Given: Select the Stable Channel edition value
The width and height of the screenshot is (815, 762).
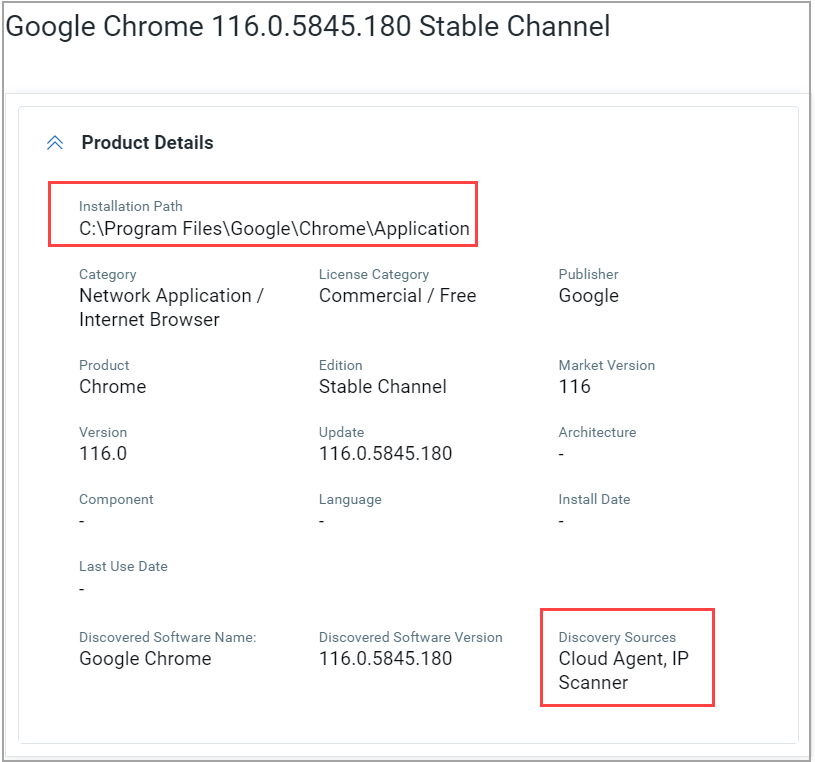Looking at the screenshot, I should tap(383, 387).
